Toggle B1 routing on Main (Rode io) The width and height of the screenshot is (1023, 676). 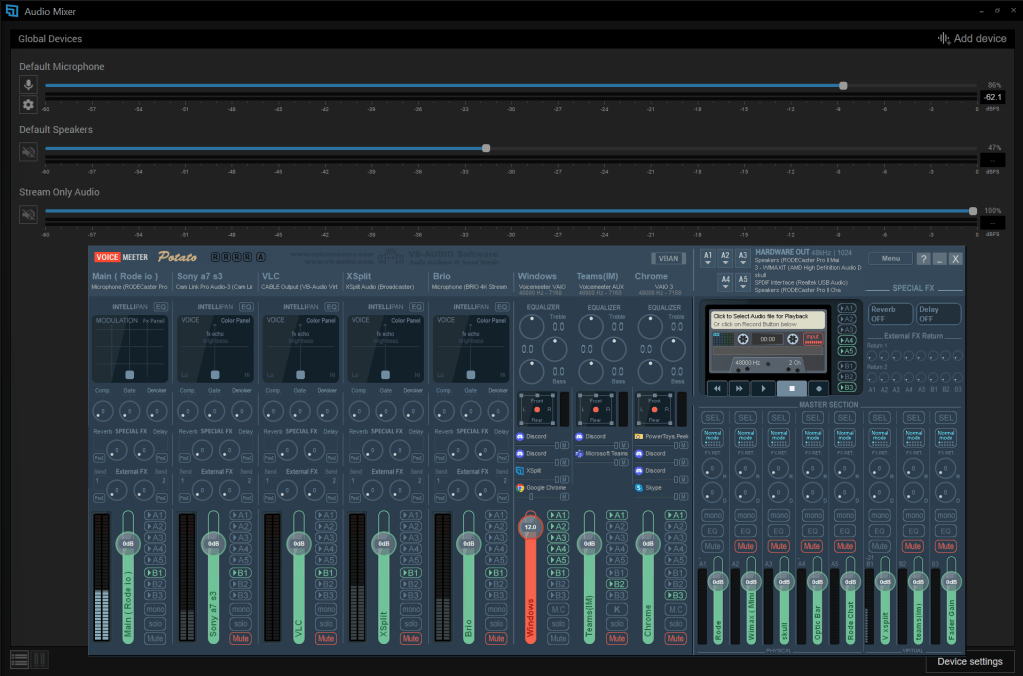point(155,572)
